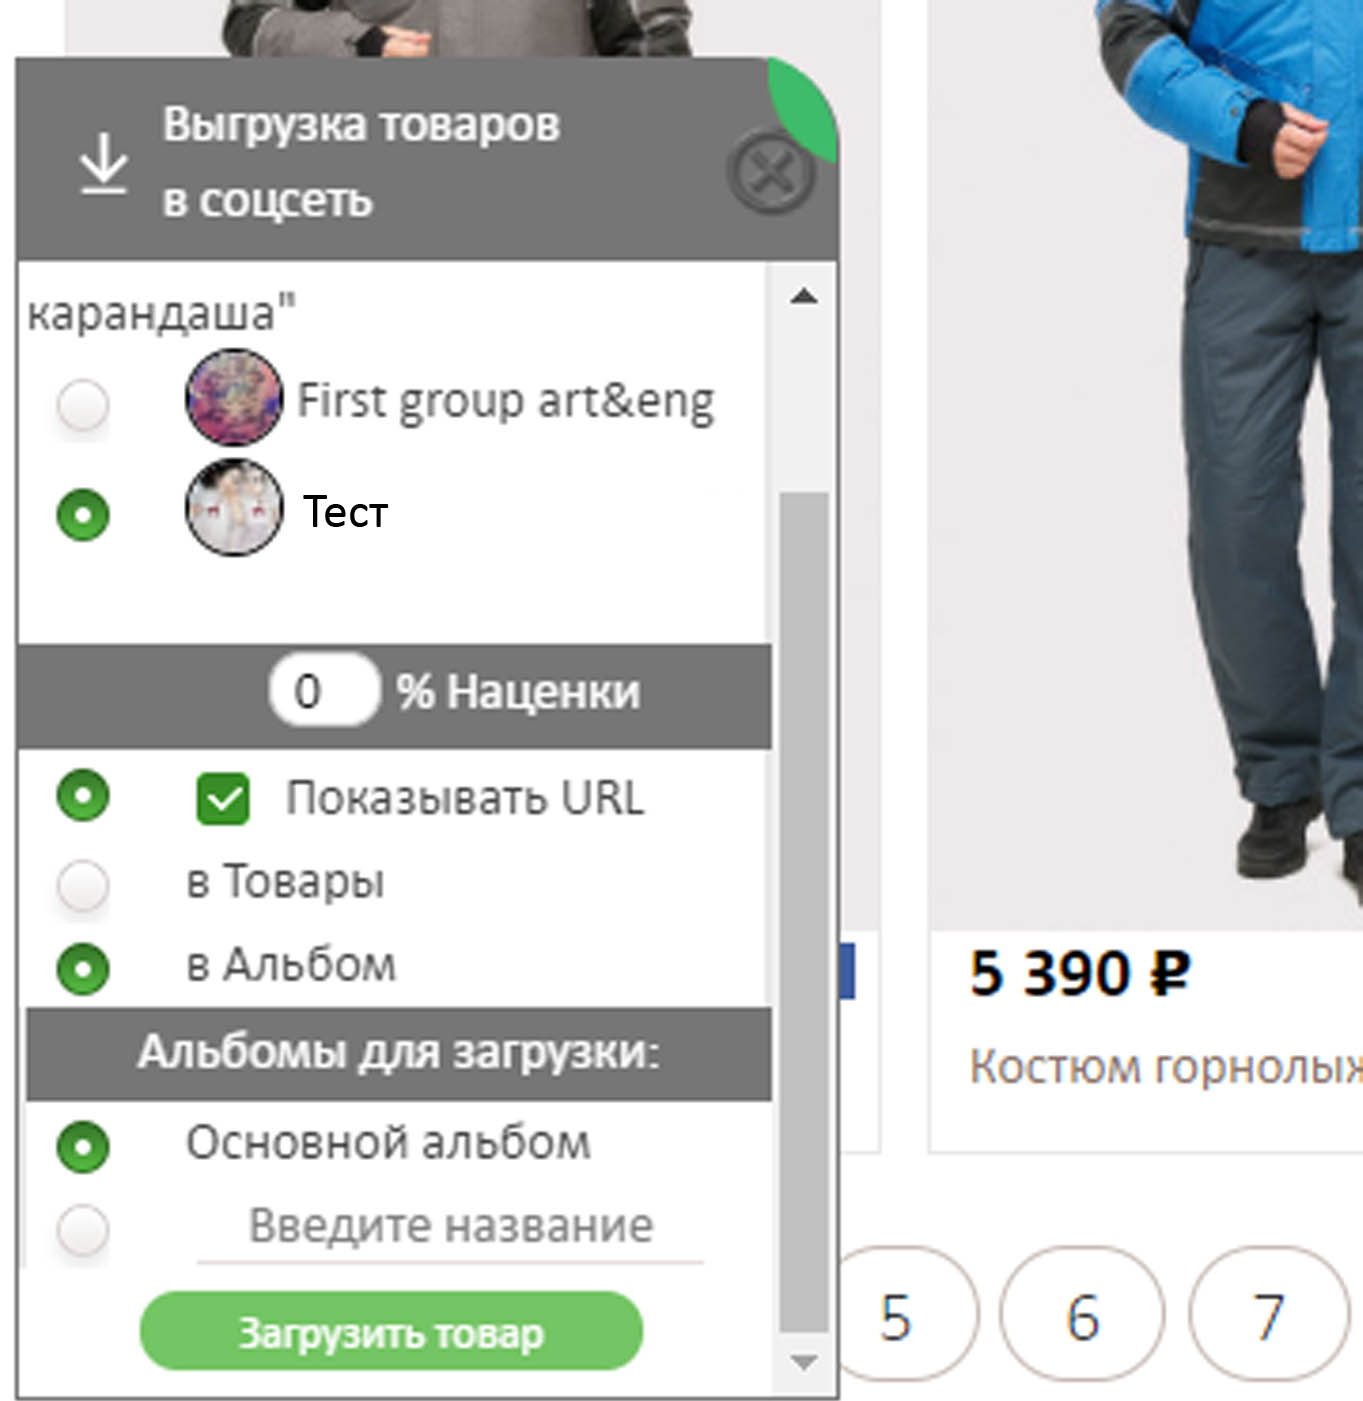1363x1401 pixels.
Task: Select the Тест group radio button
Action: [83, 515]
